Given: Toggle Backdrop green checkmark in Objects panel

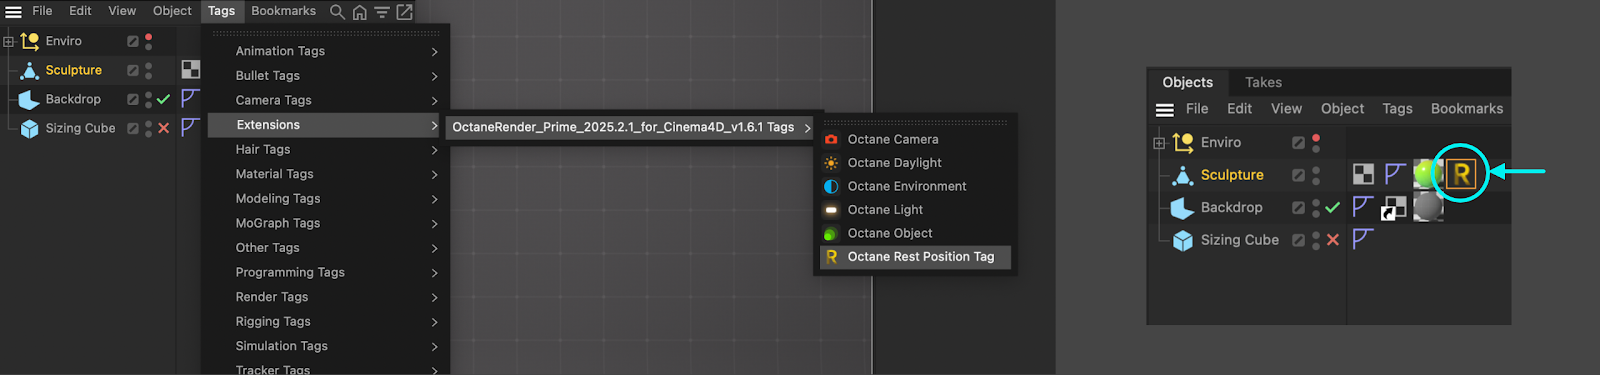Looking at the screenshot, I should tap(1332, 208).
